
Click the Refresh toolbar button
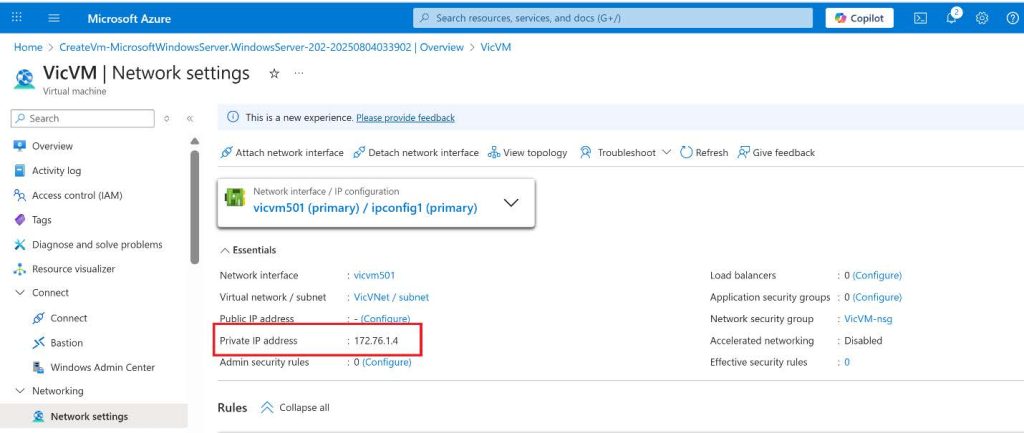click(704, 153)
